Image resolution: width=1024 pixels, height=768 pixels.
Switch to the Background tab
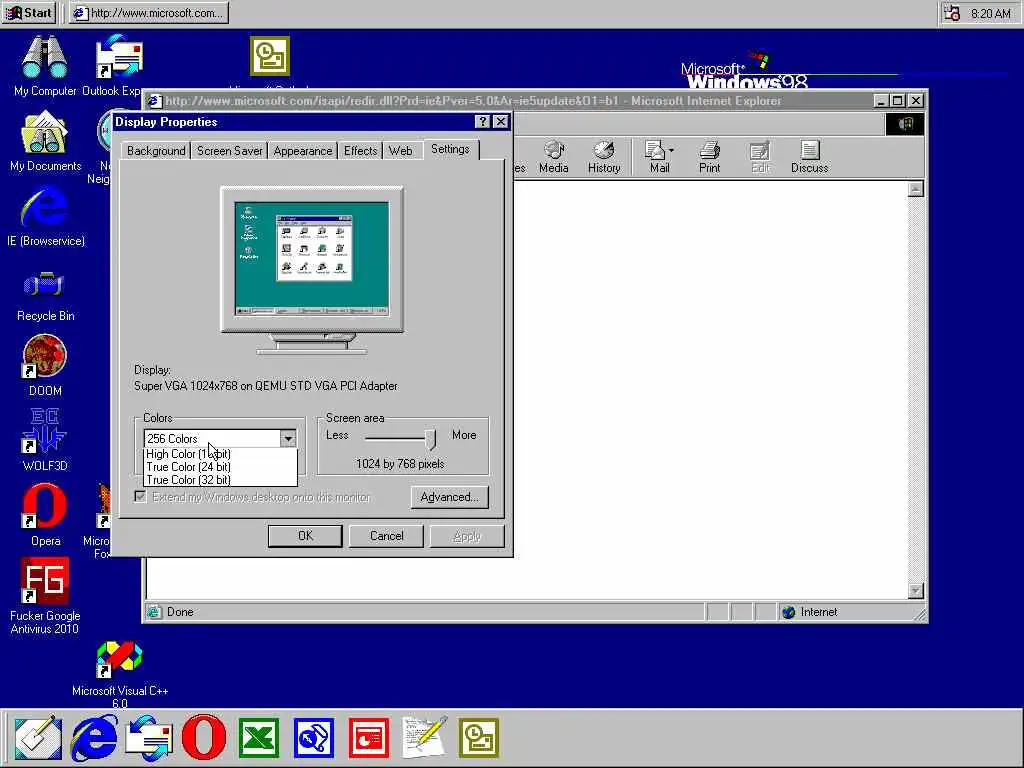(x=156, y=151)
